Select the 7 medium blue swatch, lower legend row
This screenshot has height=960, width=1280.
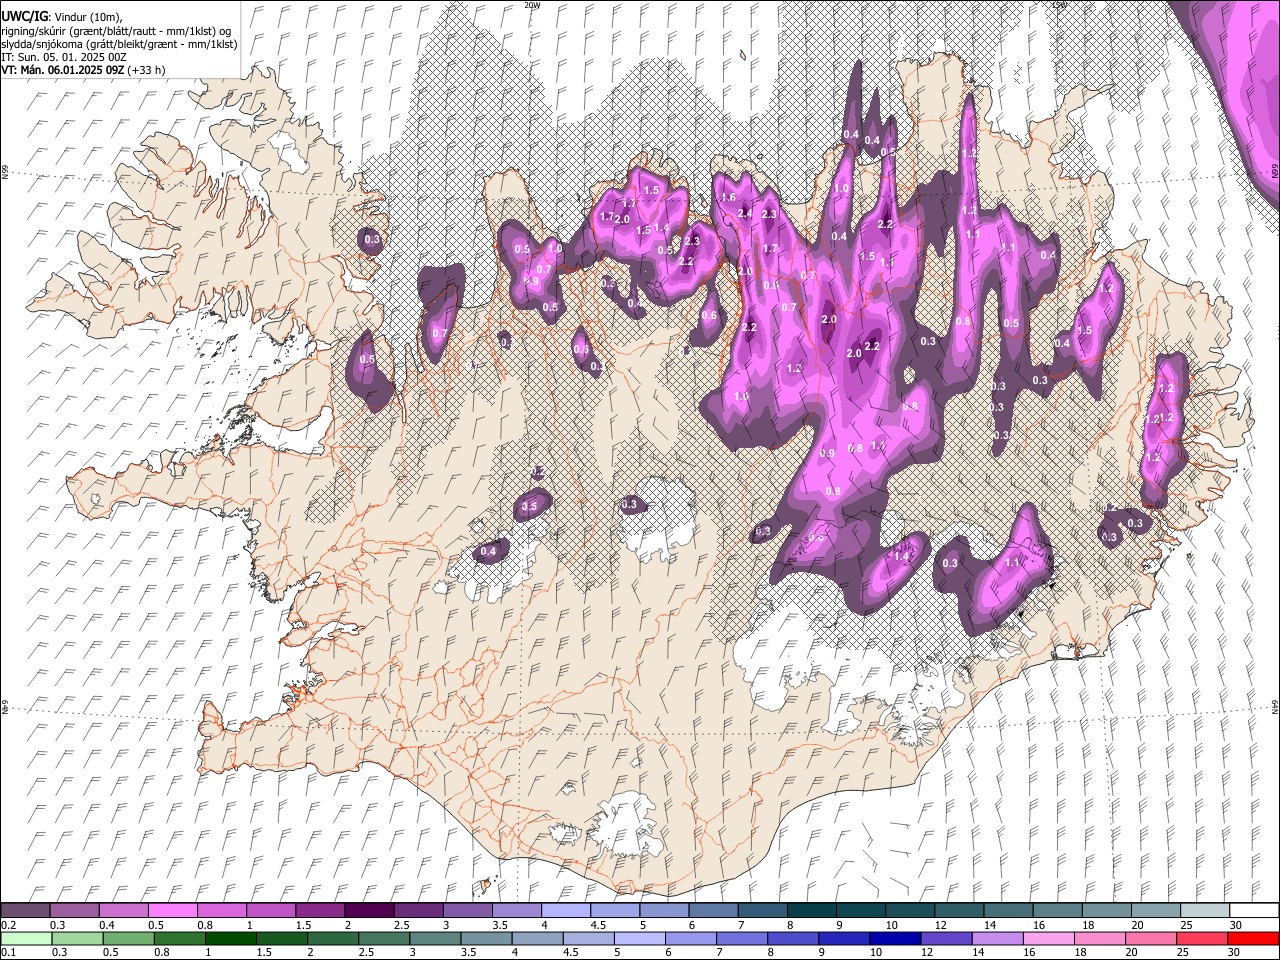click(x=740, y=938)
